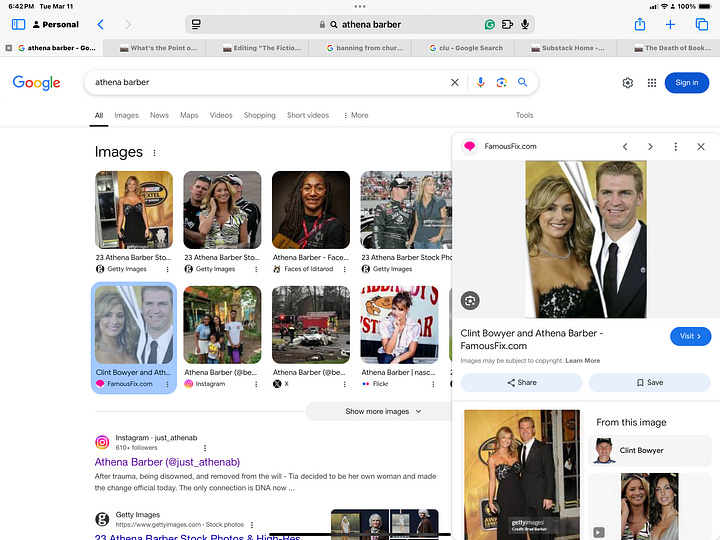Open options for Instagram just_athenab result
The image size is (720, 540).
[205, 448]
